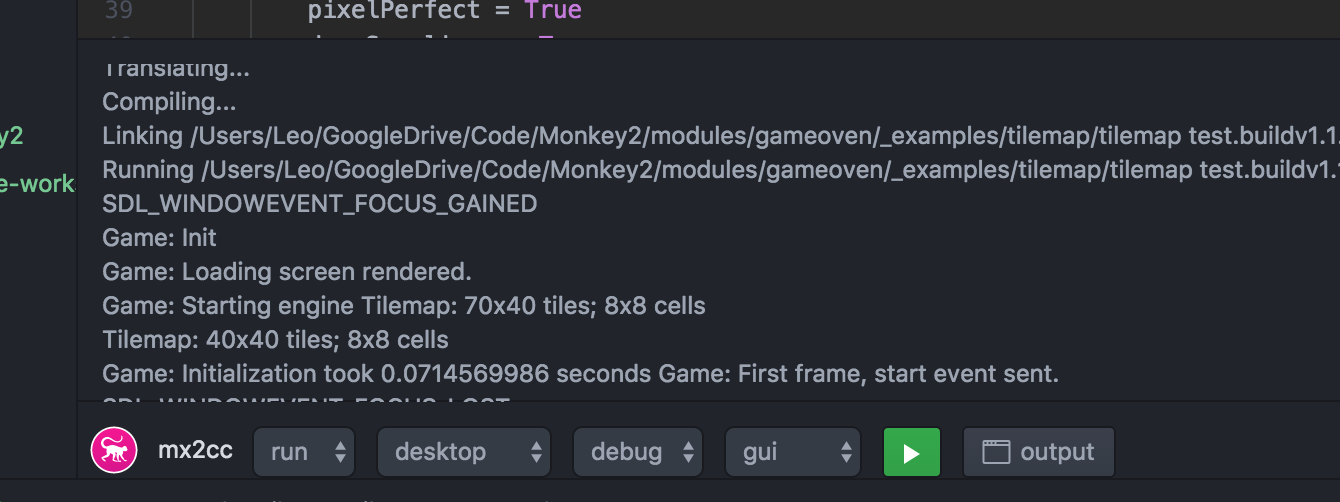Open the output panel button
The width and height of the screenshot is (1340, 502).
click(1038, 452)
